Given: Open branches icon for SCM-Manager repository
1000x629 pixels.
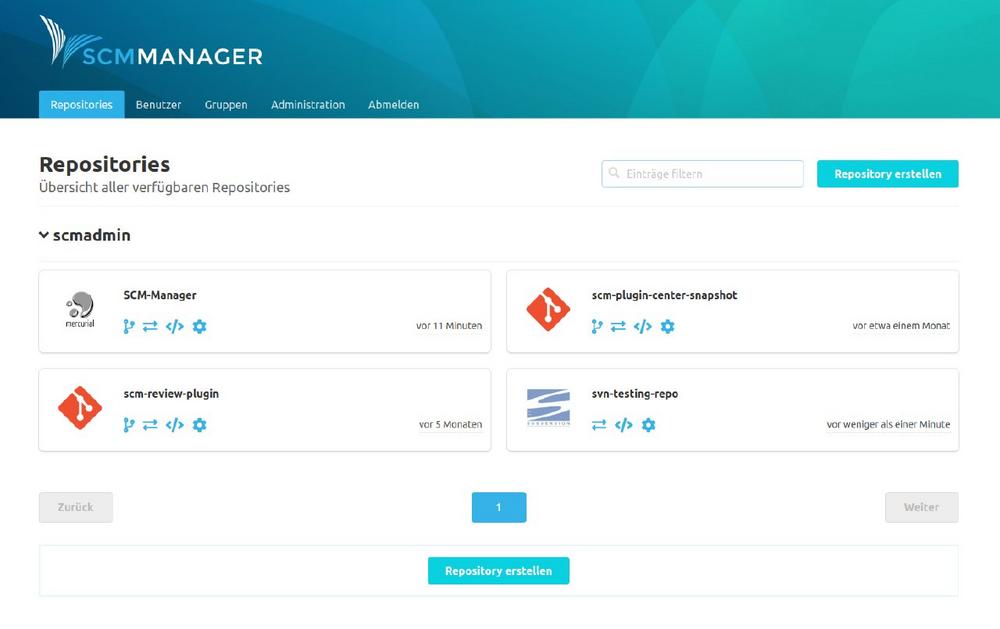Looking at the screenshot, I should 129,326.
